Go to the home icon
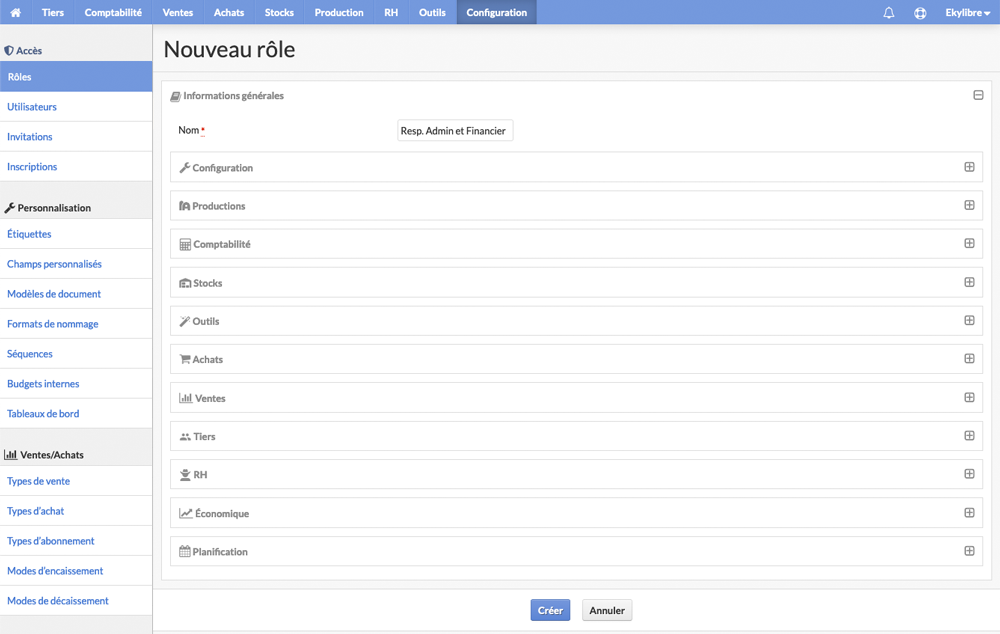This screenshot has height=634, width=1000. point(15,12)
